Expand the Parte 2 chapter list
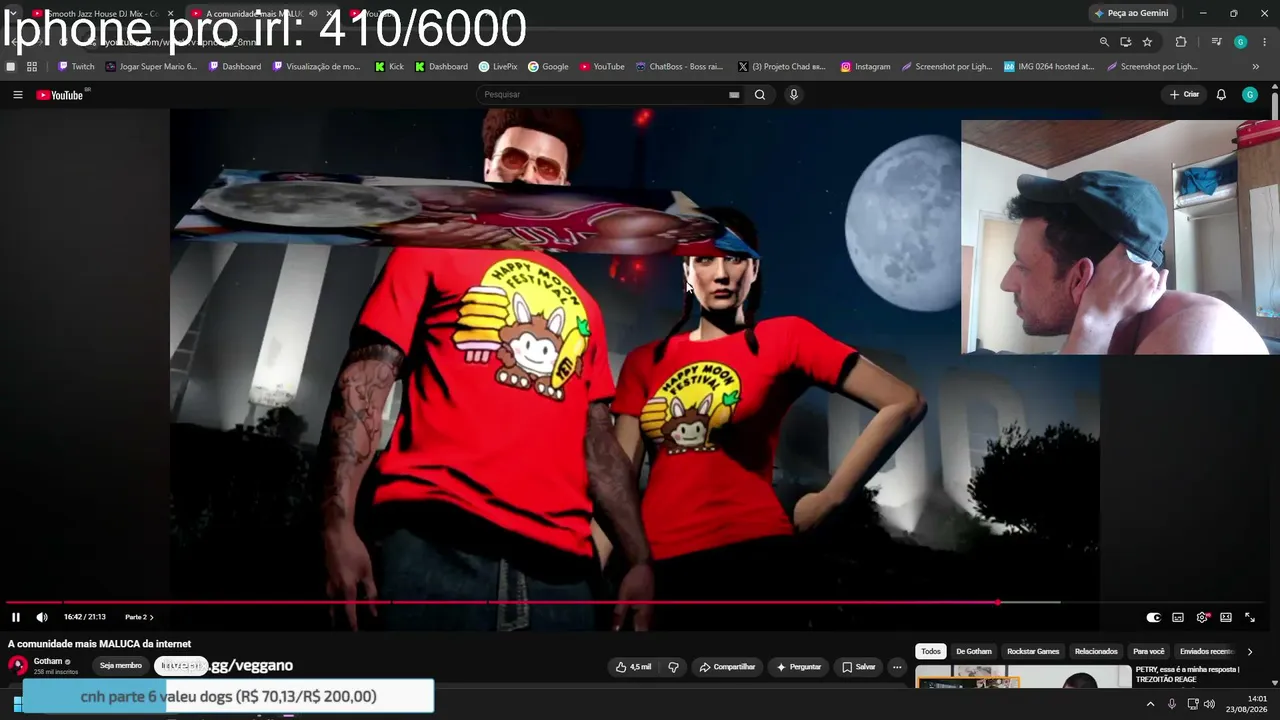 pyautogui.click(x=139, y=617)
